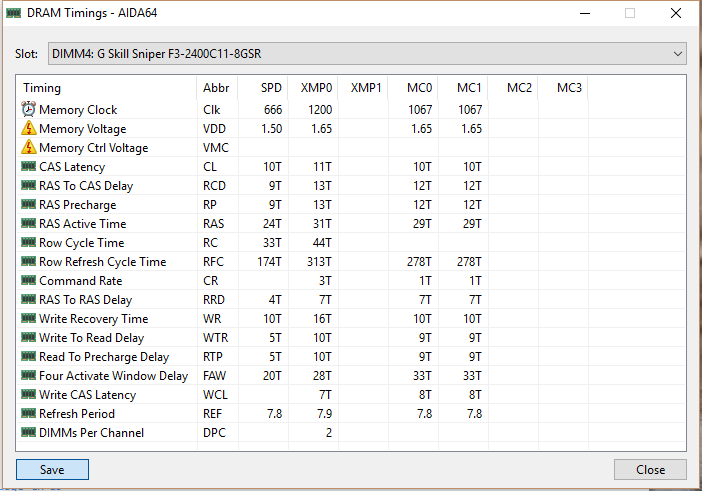
Task: Click the RAM icon beside Write CAS Latency
Action: [29, 395]
